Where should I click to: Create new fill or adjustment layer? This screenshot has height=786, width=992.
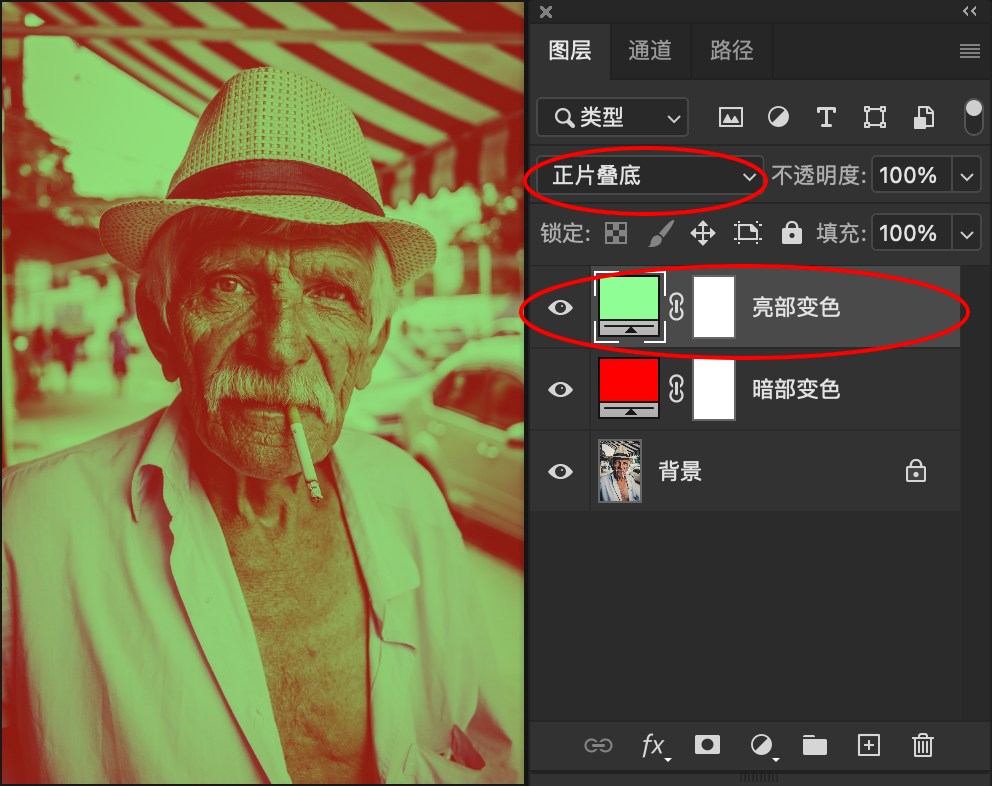(762, 745)
